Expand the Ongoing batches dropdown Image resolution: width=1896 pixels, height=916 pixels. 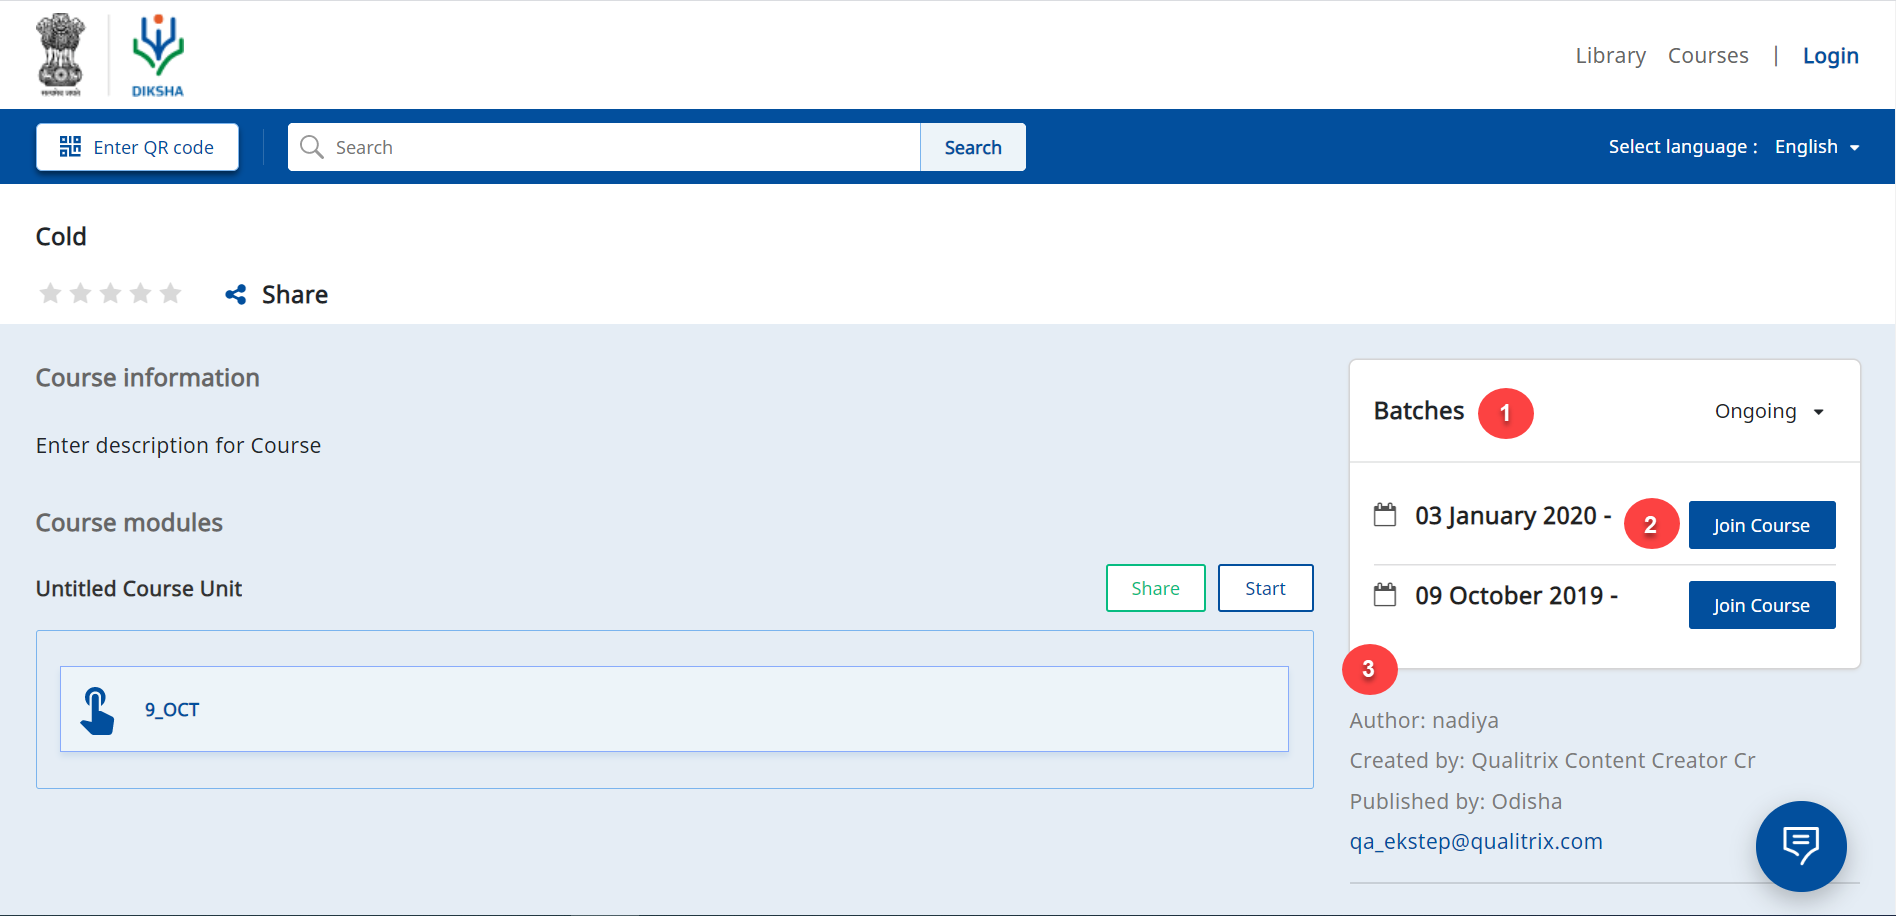(1769, 412)
